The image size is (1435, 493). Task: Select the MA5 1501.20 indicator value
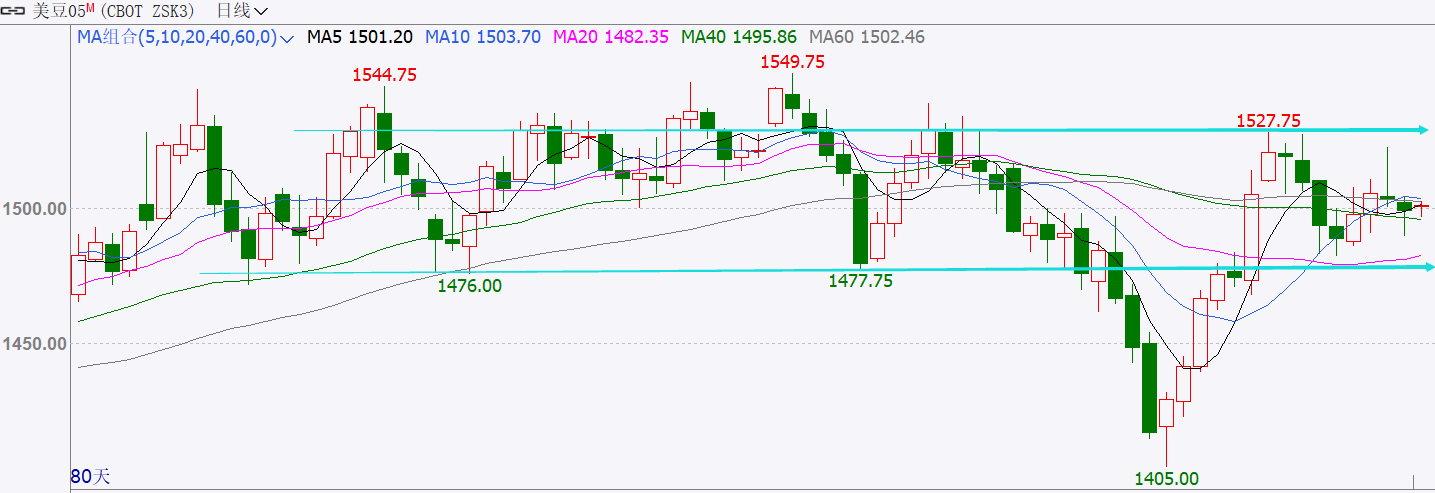(x=360, y=37)
